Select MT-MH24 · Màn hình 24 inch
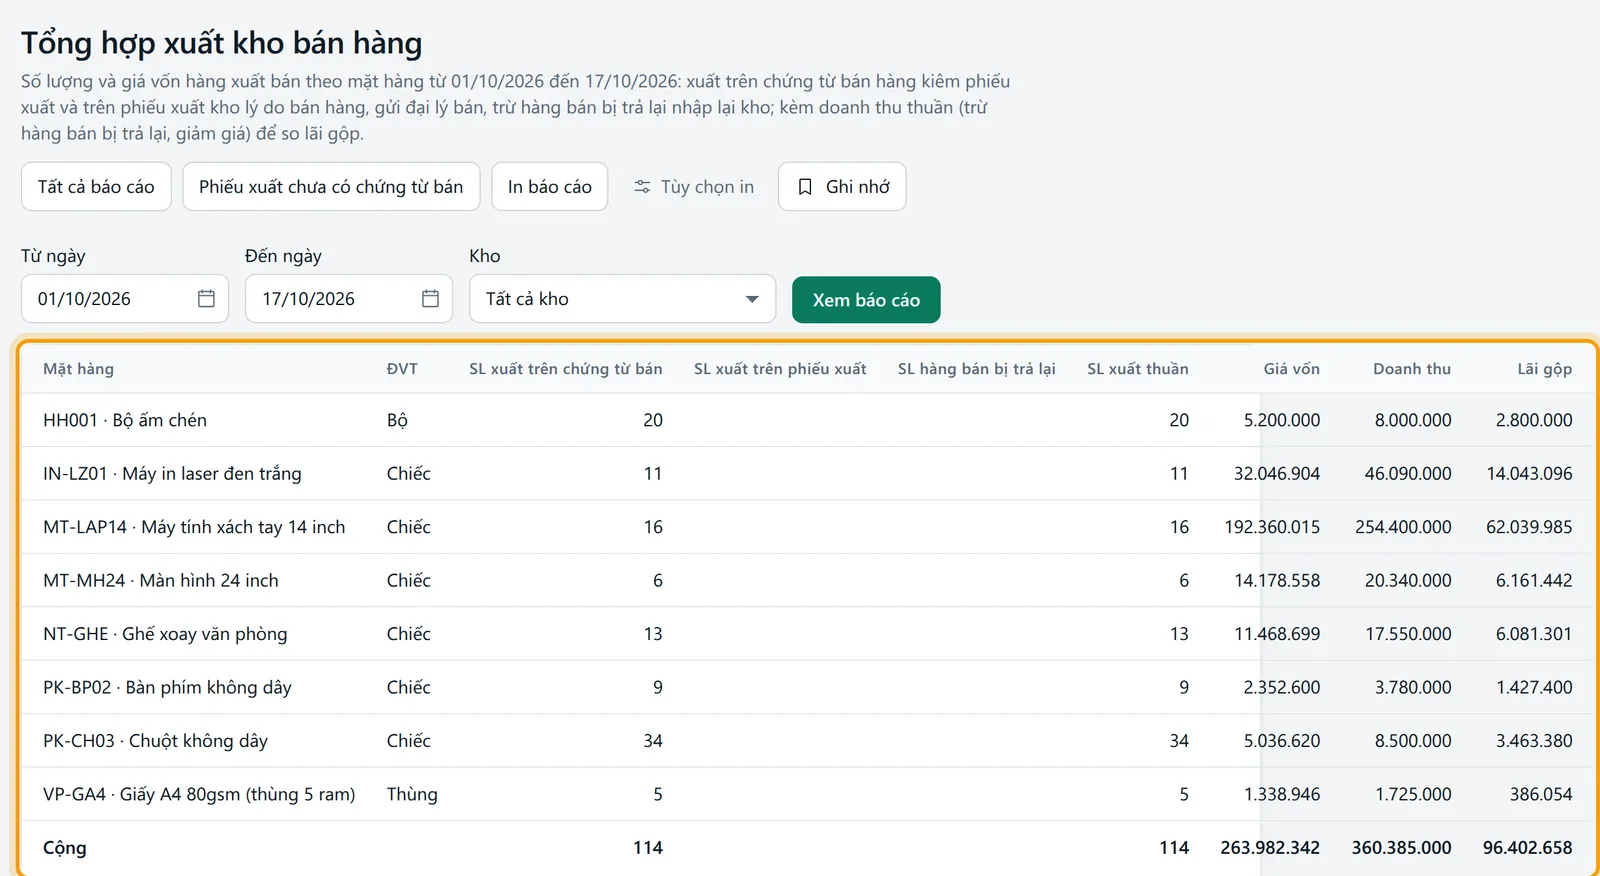1600x876 pixels. 807,581
